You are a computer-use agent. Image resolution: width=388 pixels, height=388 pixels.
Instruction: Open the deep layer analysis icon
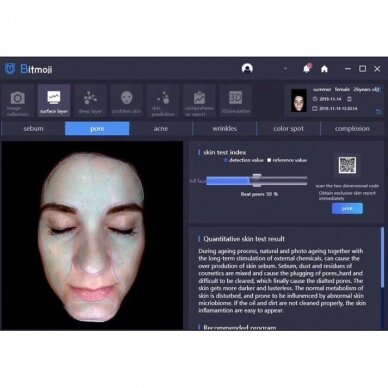tap(90, 101)
